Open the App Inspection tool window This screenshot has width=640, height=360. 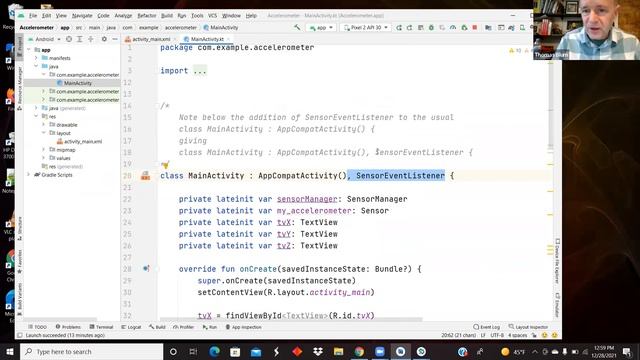[x=243, y=327]
